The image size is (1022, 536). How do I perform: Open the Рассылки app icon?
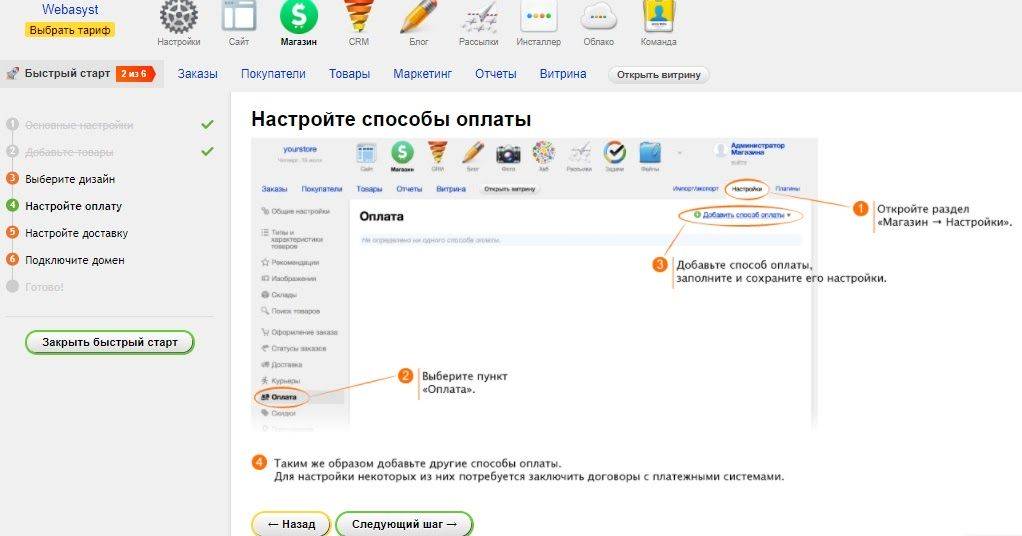coord(478,16)
